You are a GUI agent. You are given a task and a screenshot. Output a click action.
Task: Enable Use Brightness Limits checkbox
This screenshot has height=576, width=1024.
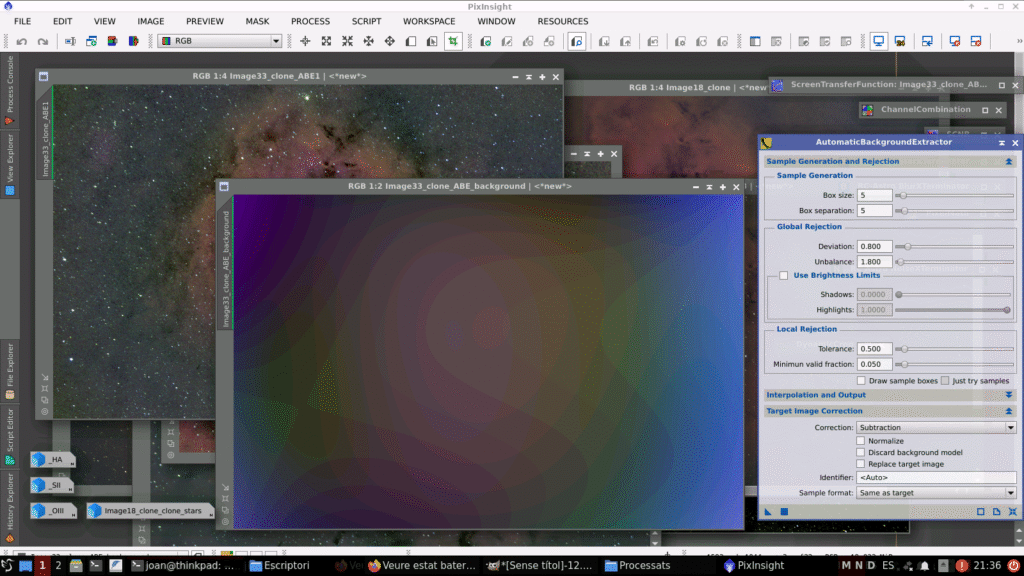784,275
